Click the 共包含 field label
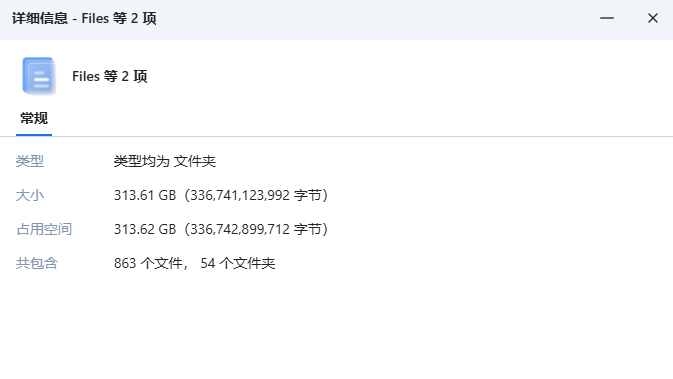The height and width of the screenshot is (379, 673). pyautogui.click(x=37, y=263)
